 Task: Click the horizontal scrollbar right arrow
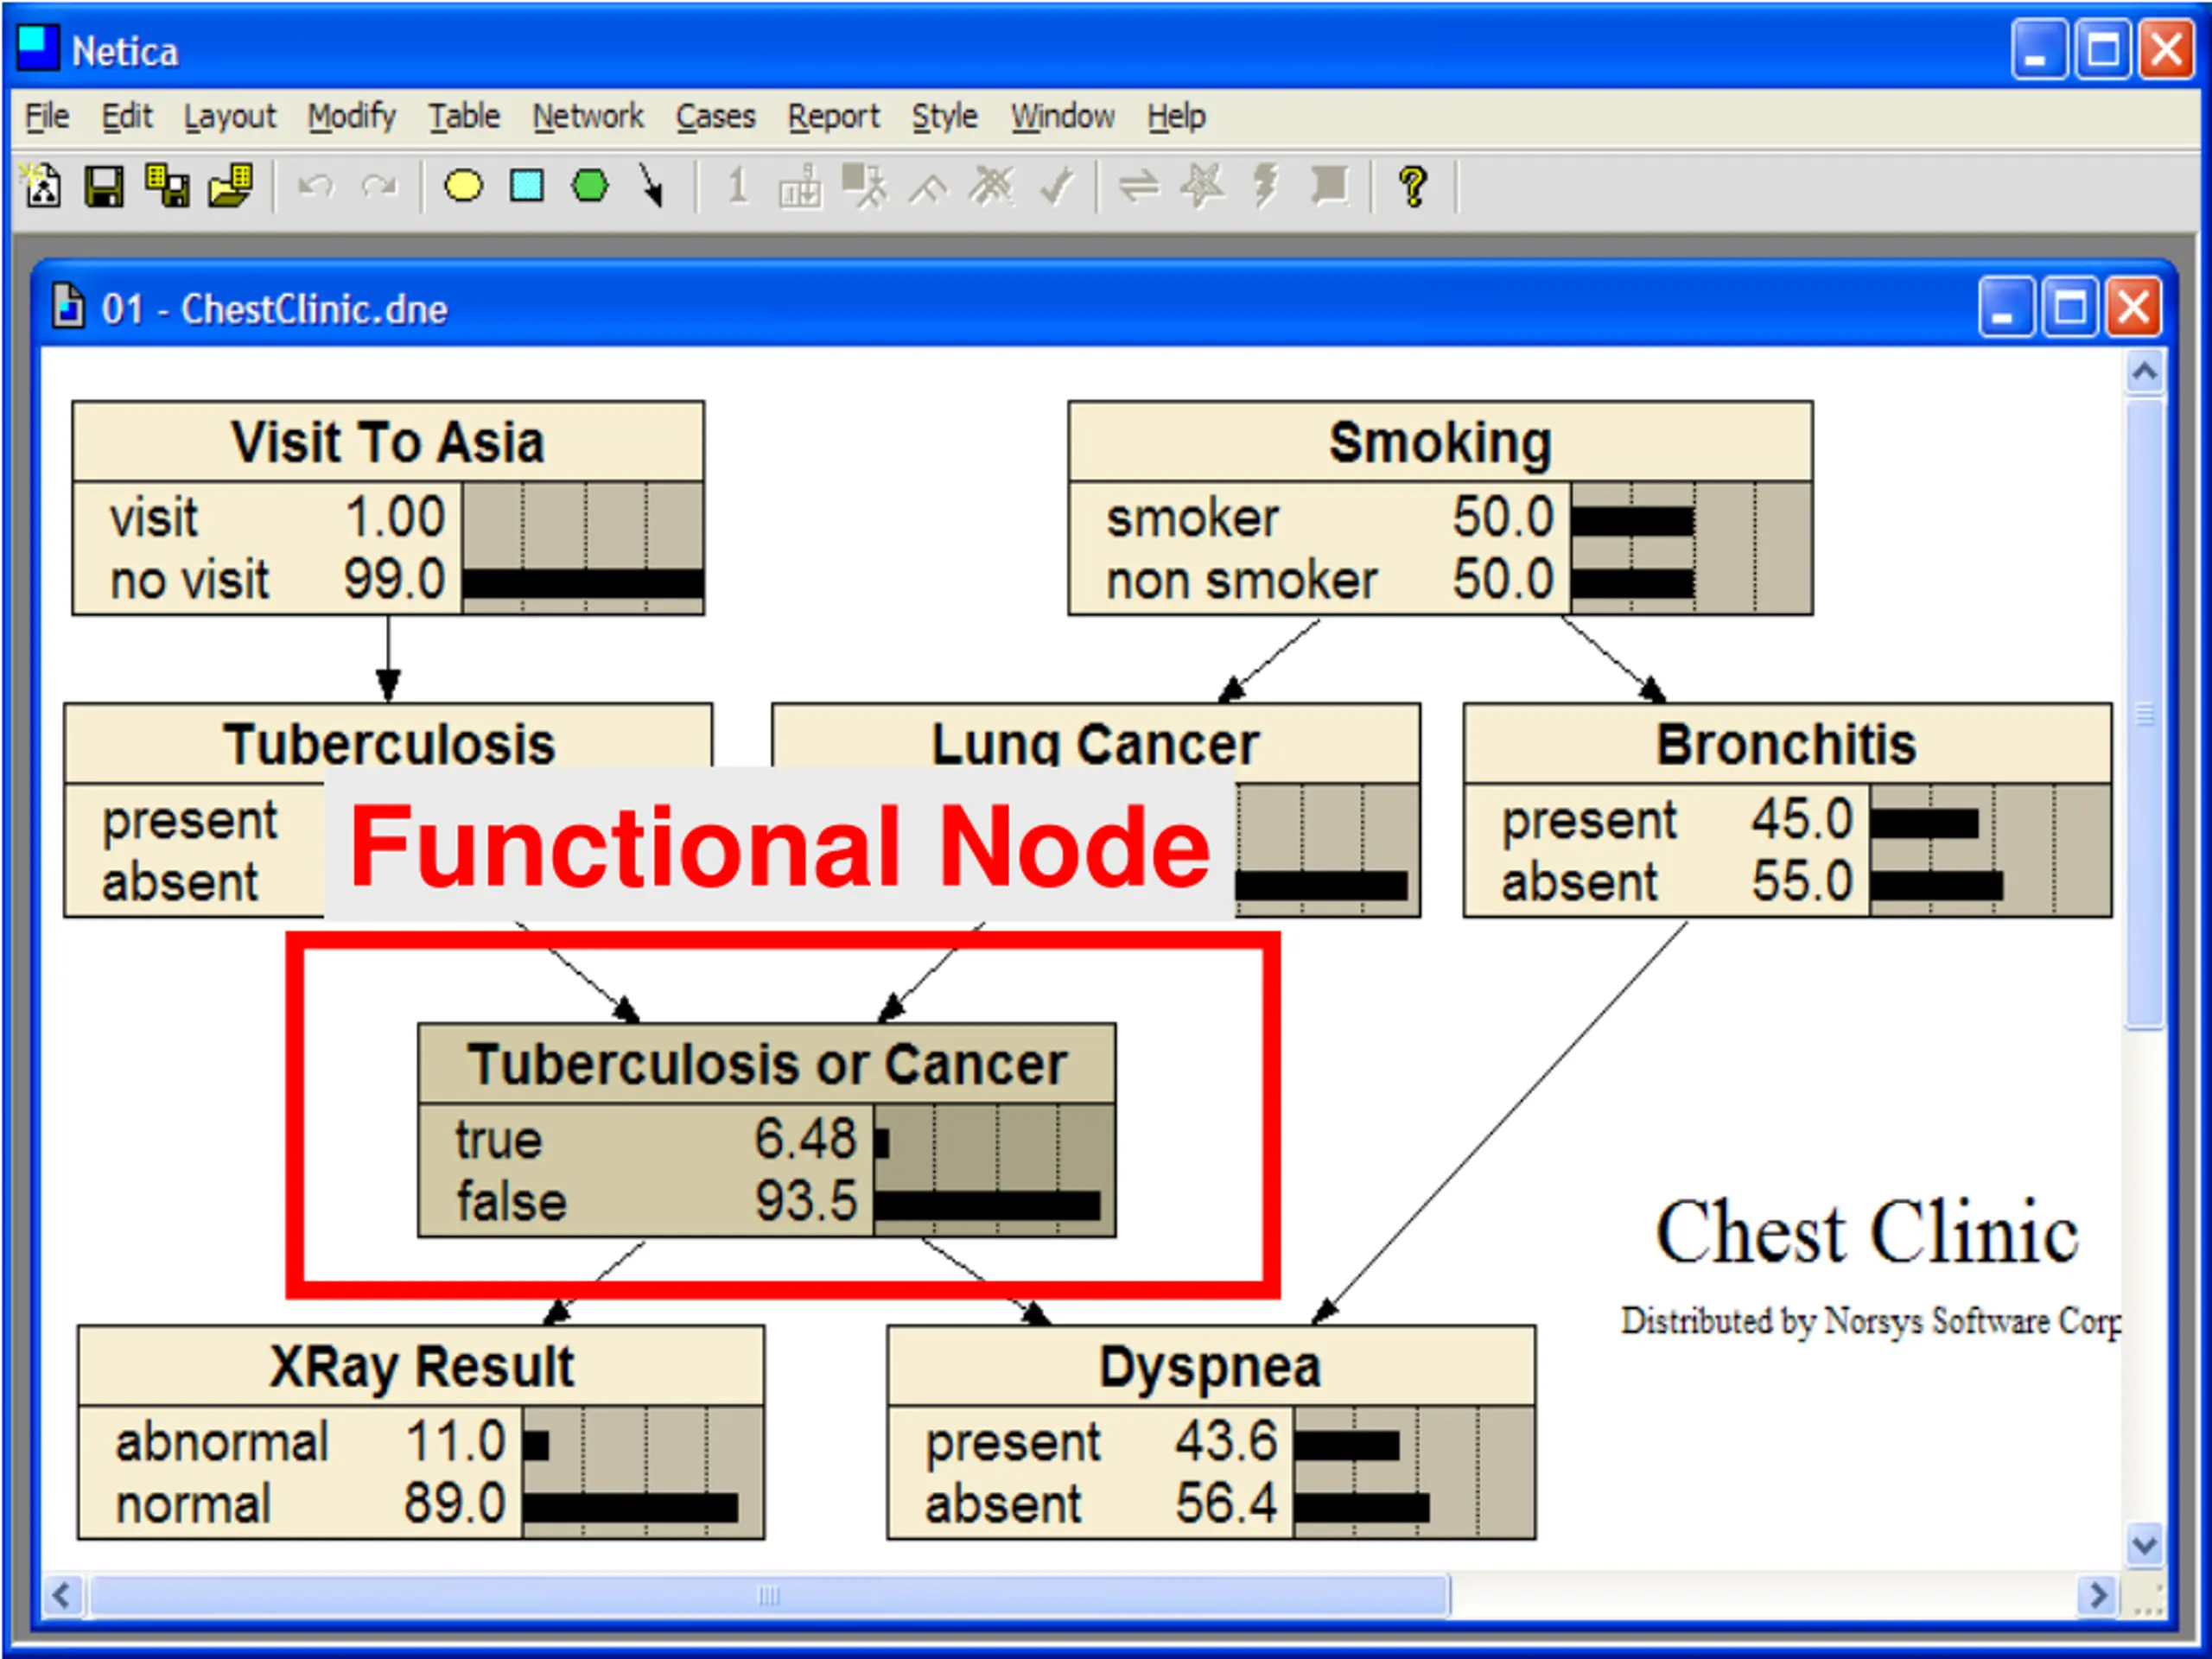[2097, 1594]
